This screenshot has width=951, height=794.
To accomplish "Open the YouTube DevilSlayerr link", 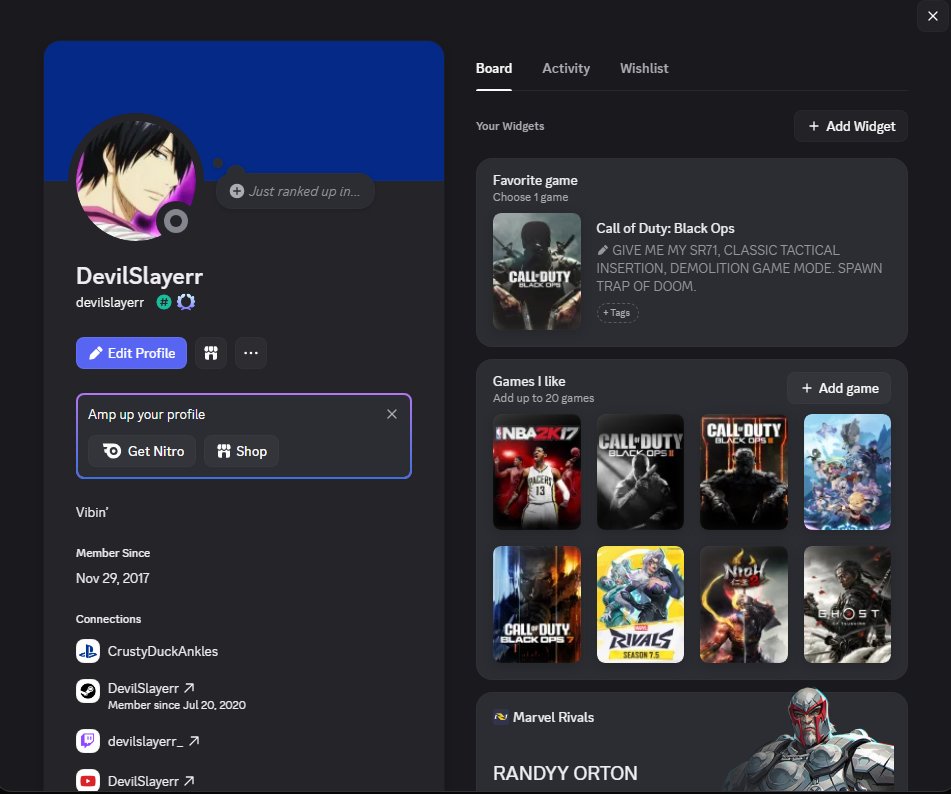I will (x=151, y=781).
